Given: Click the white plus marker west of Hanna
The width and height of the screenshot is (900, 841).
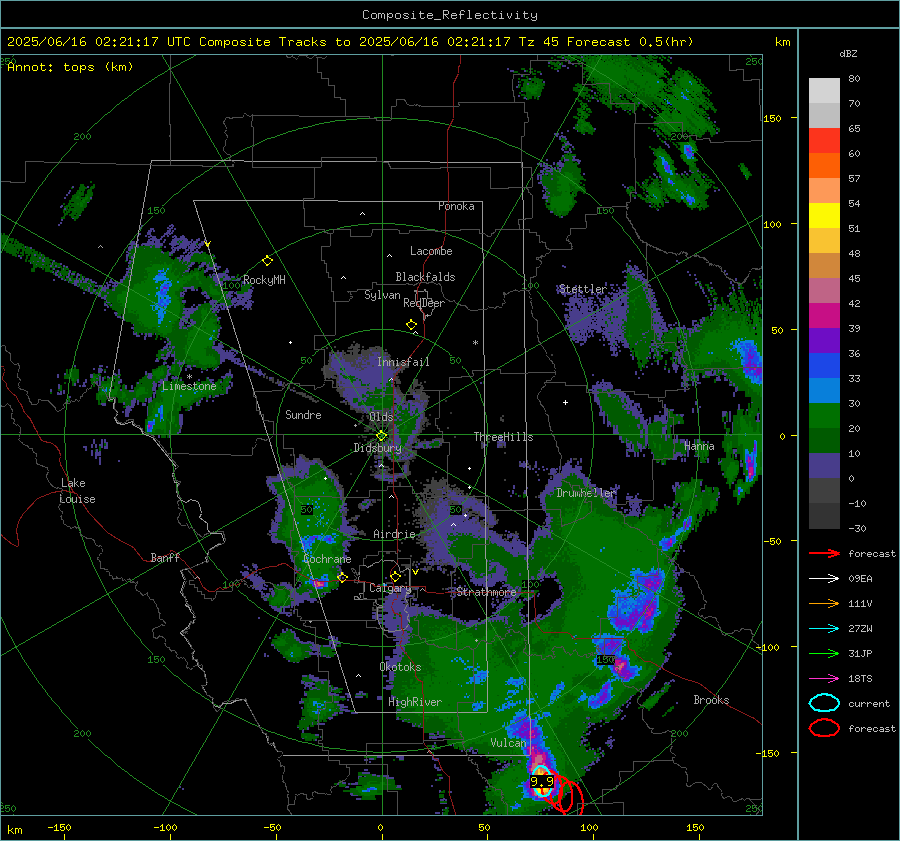Looking at the screenshot, I should point(565,402).
